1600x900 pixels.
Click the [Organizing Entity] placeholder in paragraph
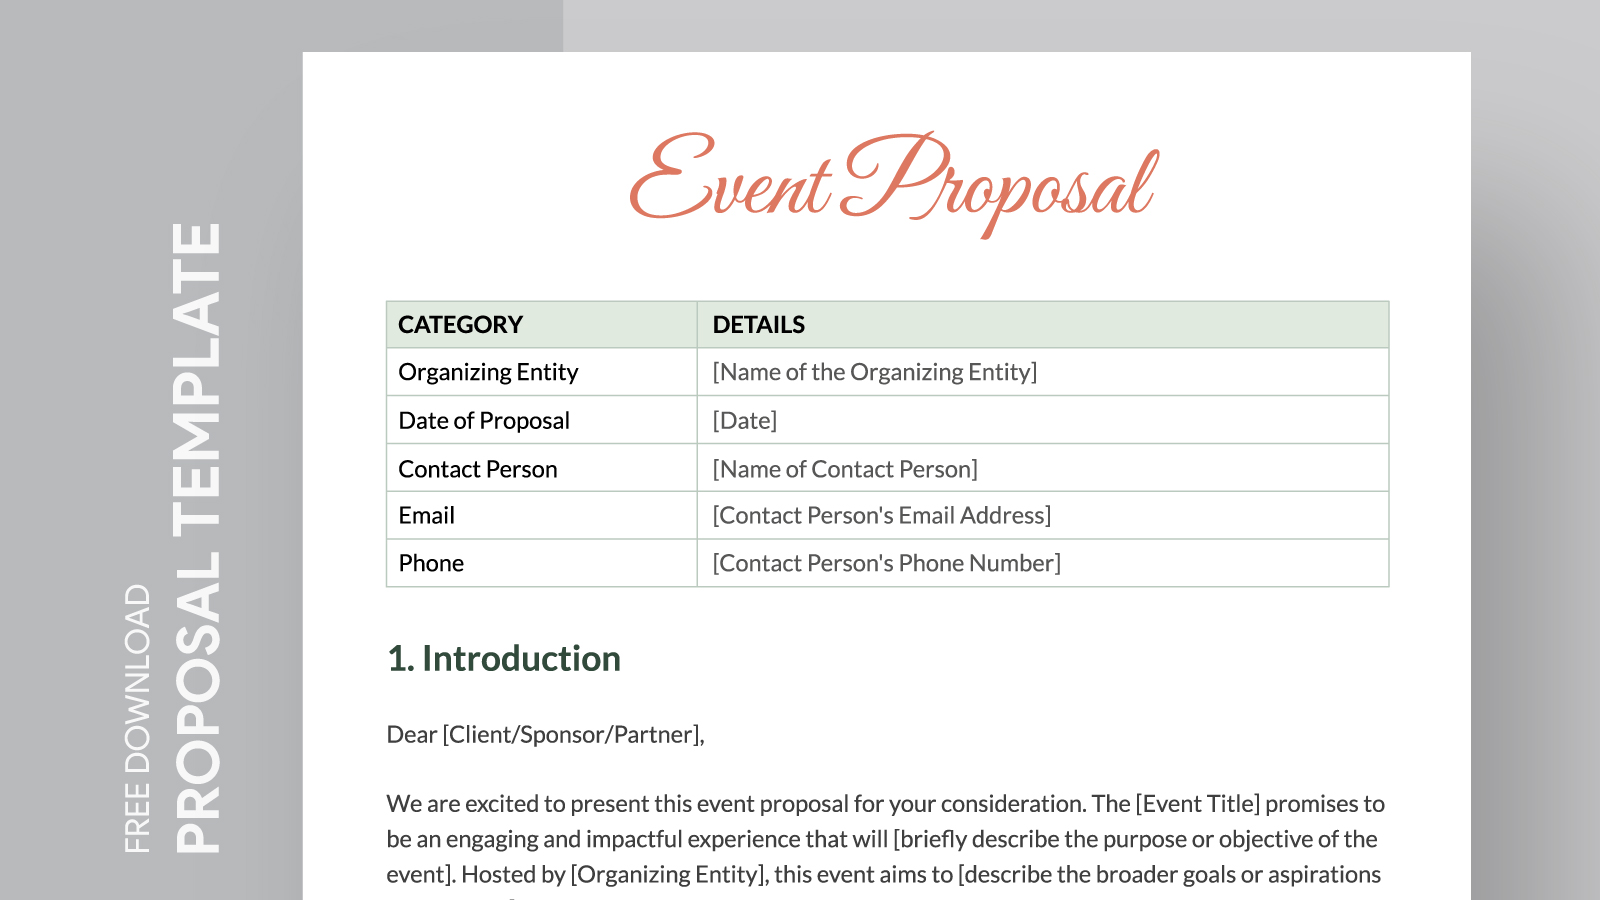tap(667, 875)
